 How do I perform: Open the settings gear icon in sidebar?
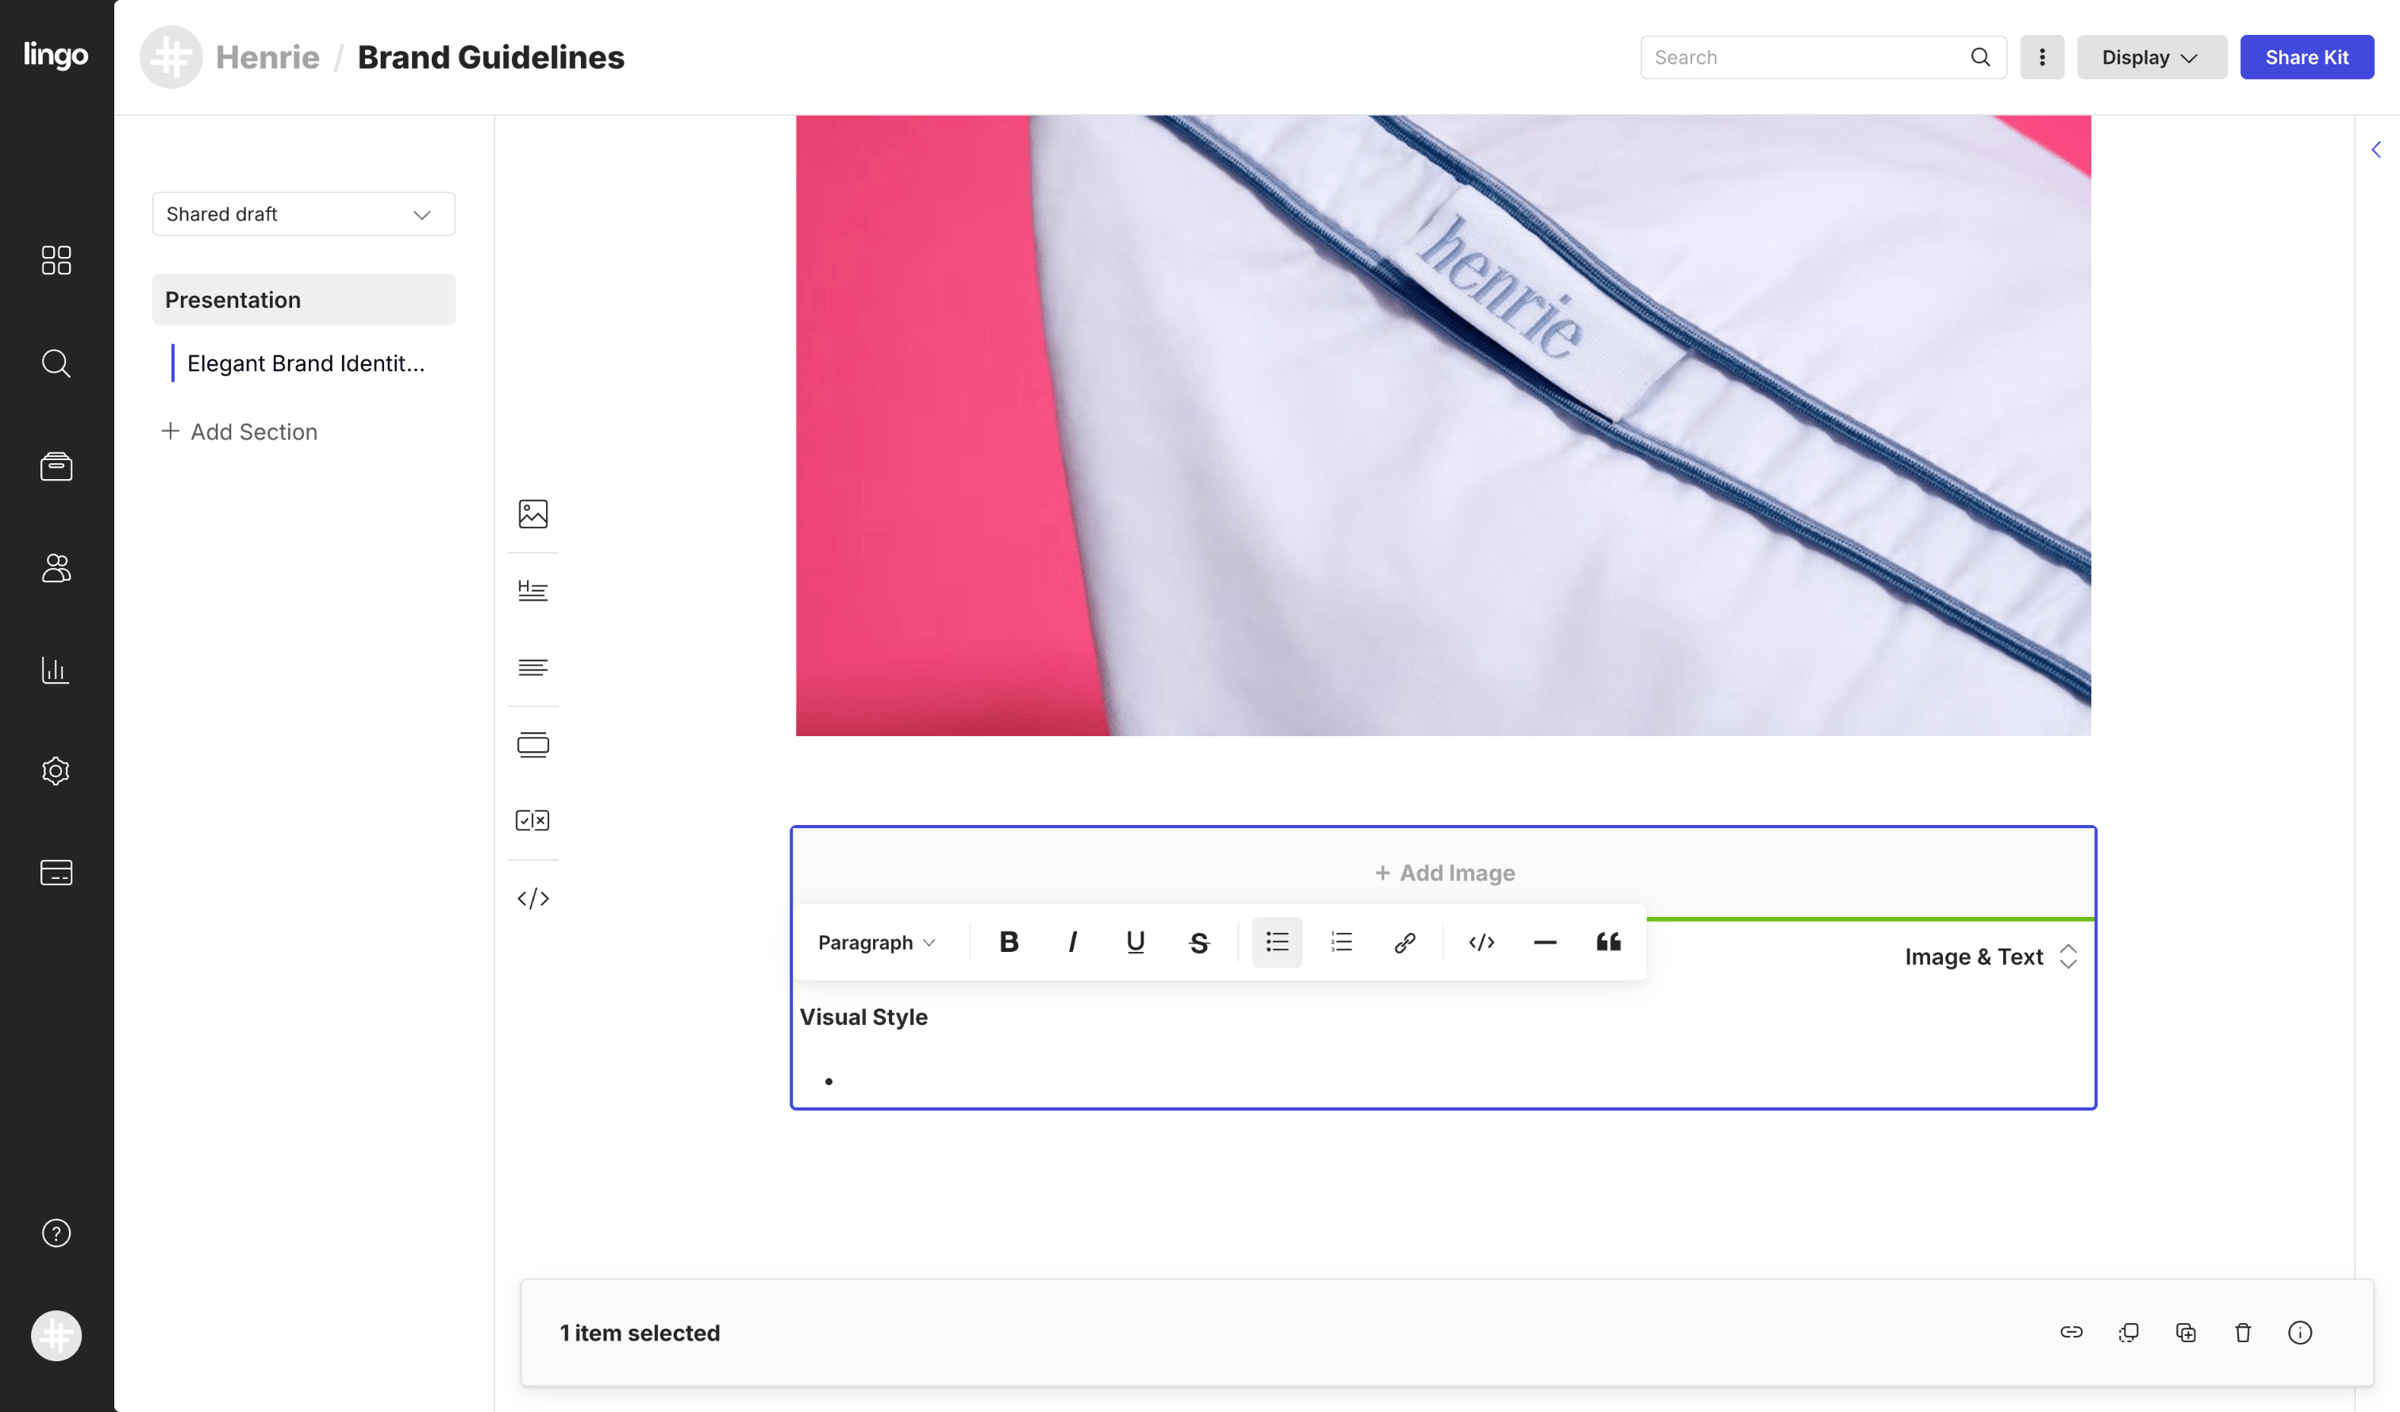point(56,771)
